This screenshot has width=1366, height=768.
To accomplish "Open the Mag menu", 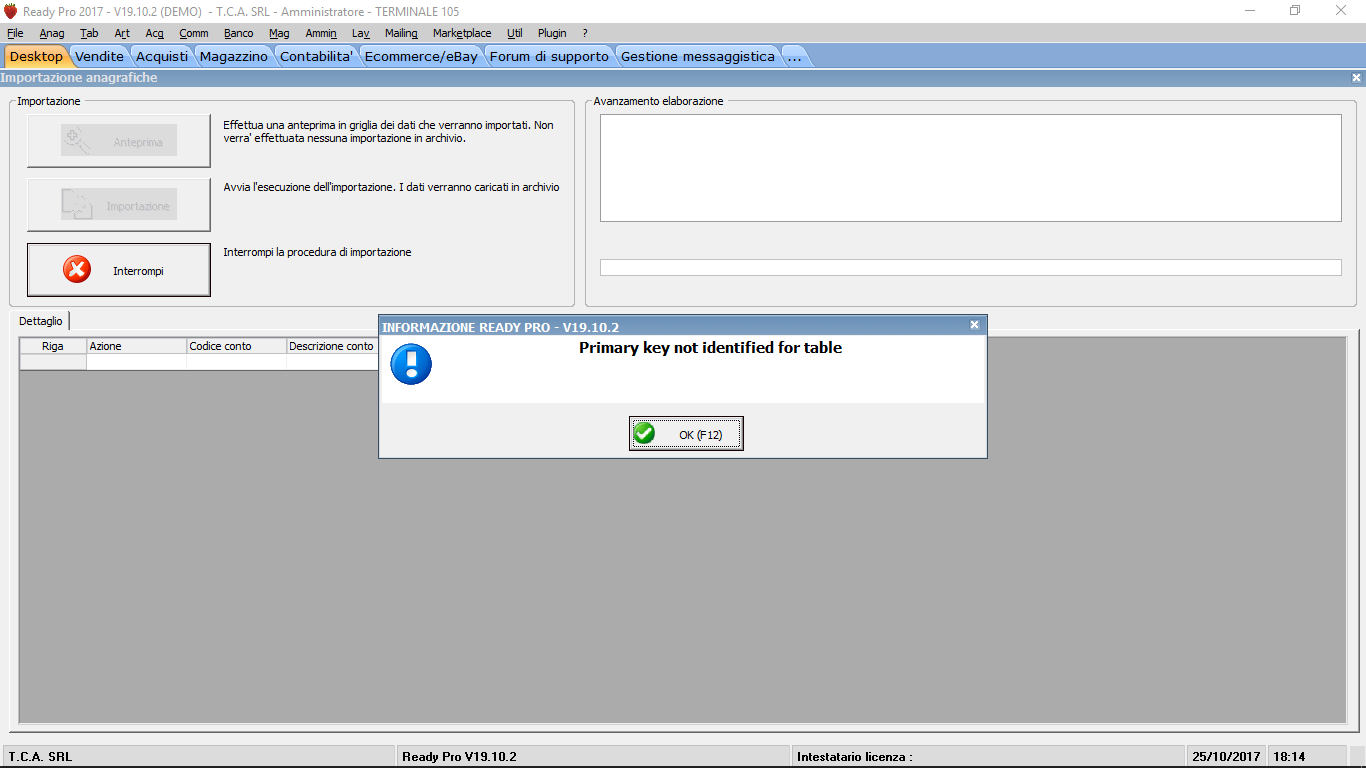I will (279, 33).
